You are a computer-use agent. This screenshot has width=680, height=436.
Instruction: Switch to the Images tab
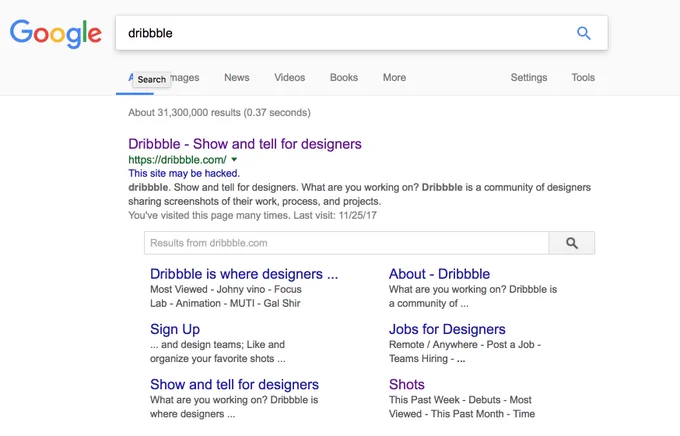(x=185, y=78)
